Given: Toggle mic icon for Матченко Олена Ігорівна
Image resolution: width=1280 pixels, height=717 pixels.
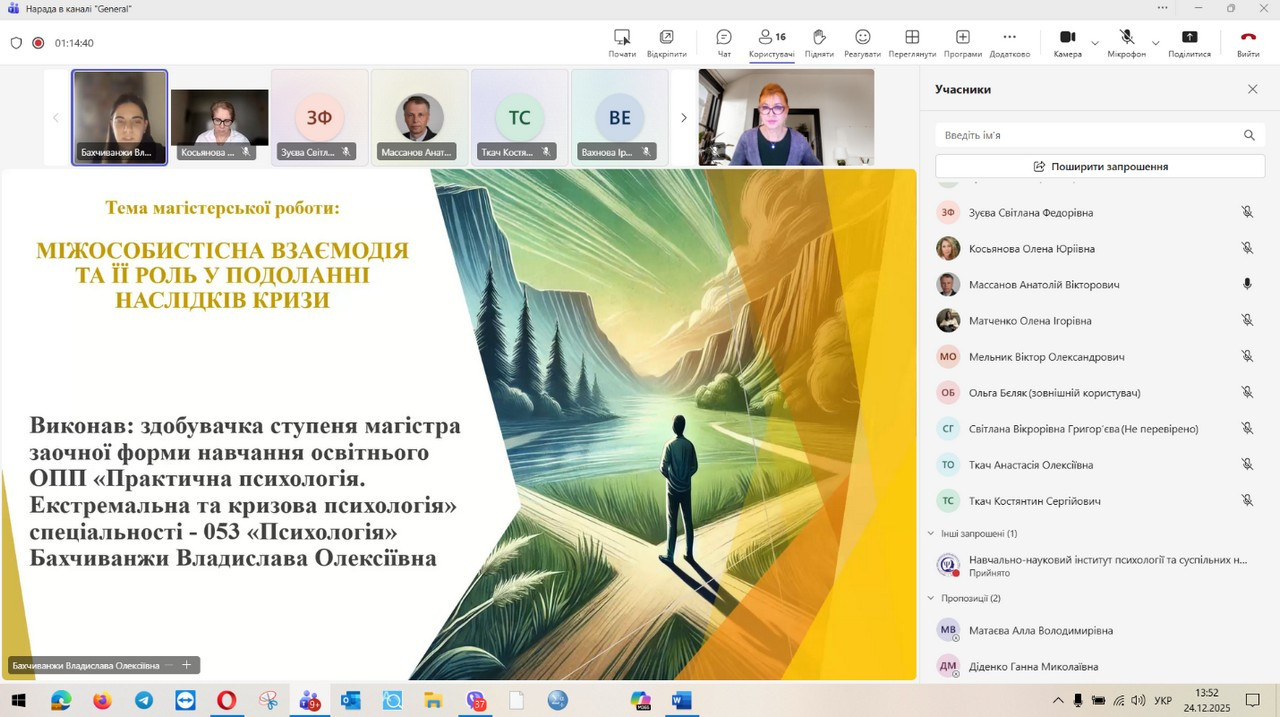Looking at the screenshot, I should coord(1247,320).
